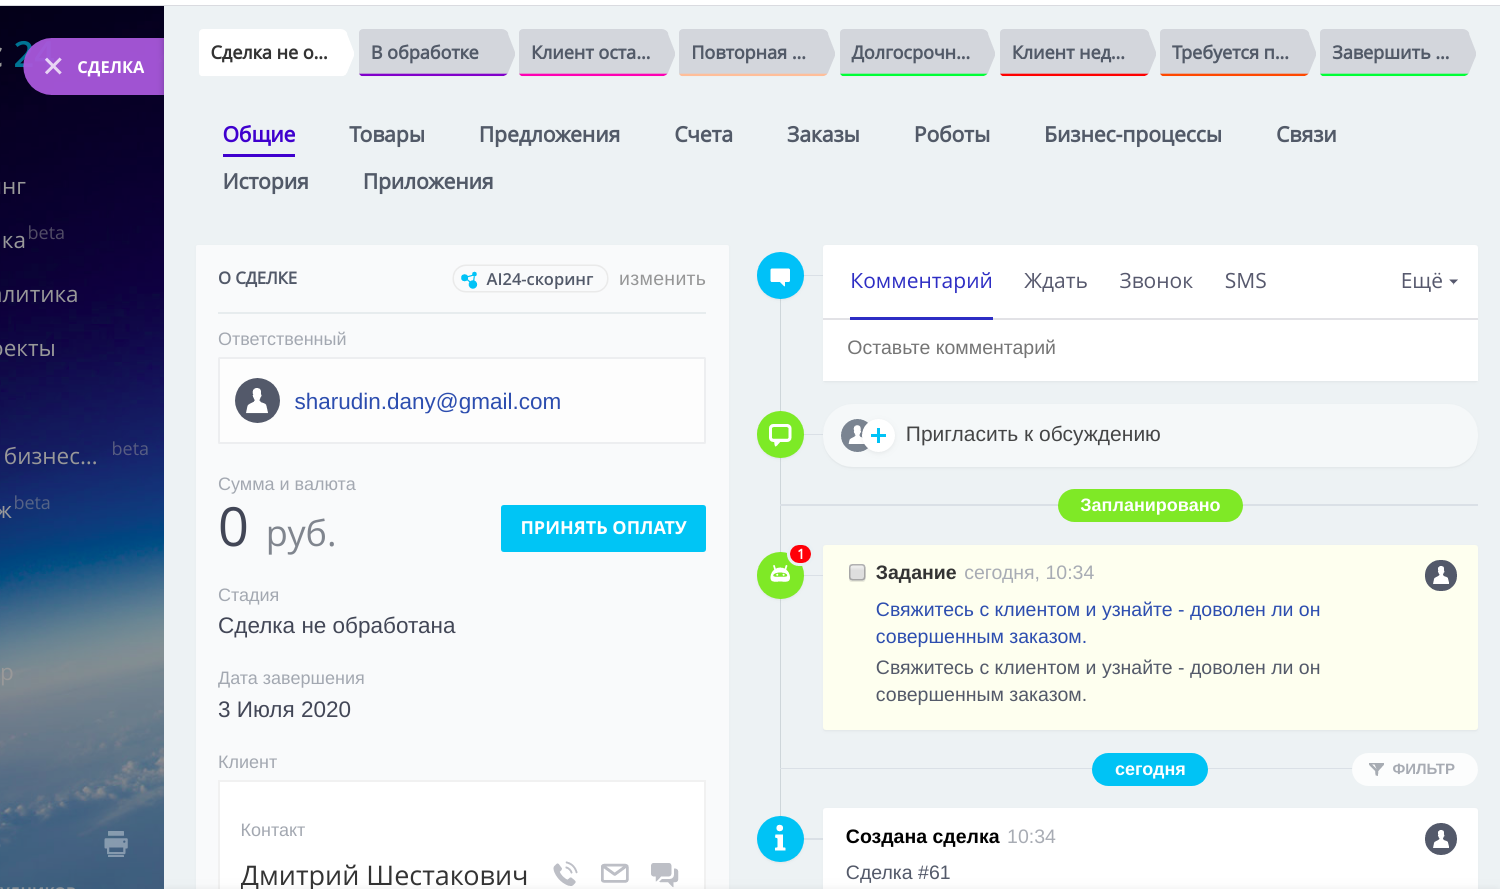The width and height of the screenshot is (1500, 889).
Task: Open the ФИЛЬТР button in the timeline
Action: click(1414, 769)
